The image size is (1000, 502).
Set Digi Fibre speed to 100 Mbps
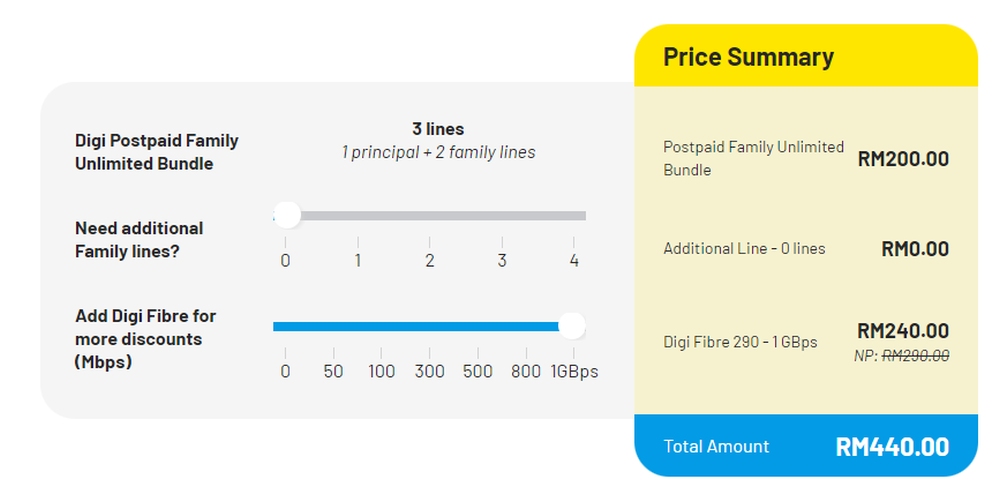[x=382, y=327]
